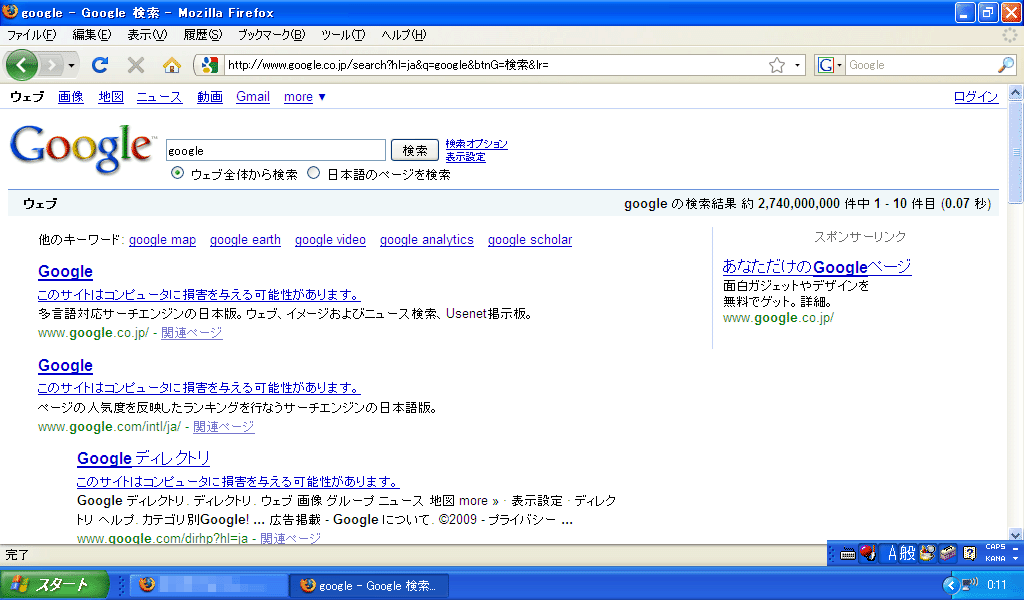Click the 検索 button
This screenshot has width=1024, height=600.
[415, 150]
